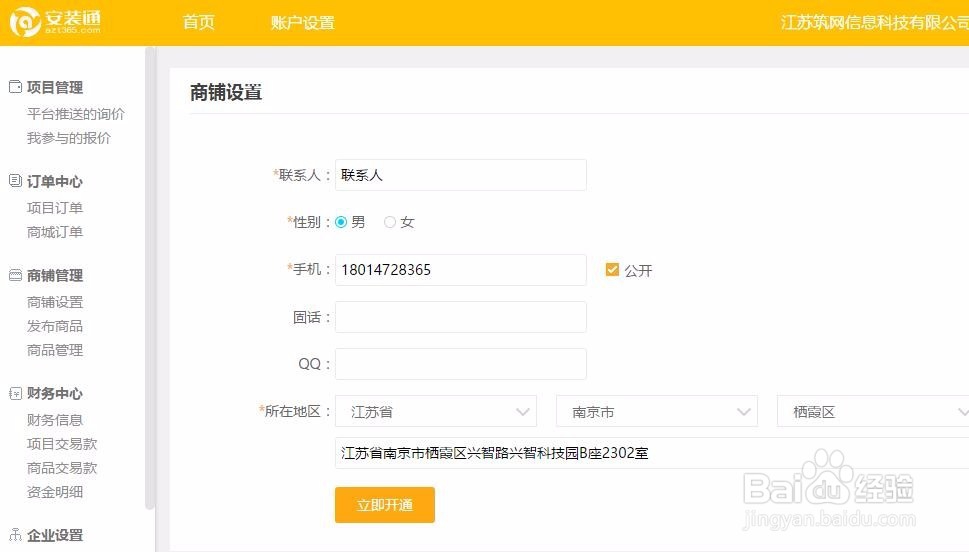This screenshot has width=969, height=552.
Task: Click the QQ input field
Action: [460, 363]
